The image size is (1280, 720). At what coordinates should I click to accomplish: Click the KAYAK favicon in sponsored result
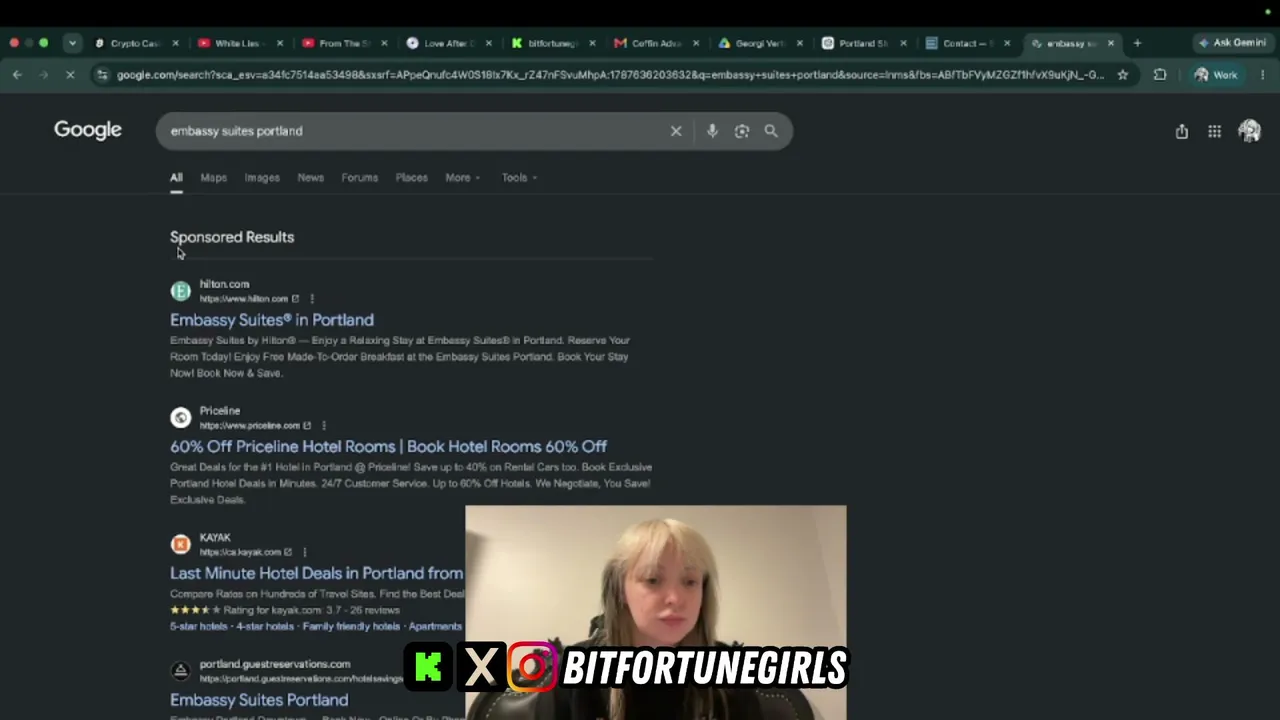coord(180,544)
